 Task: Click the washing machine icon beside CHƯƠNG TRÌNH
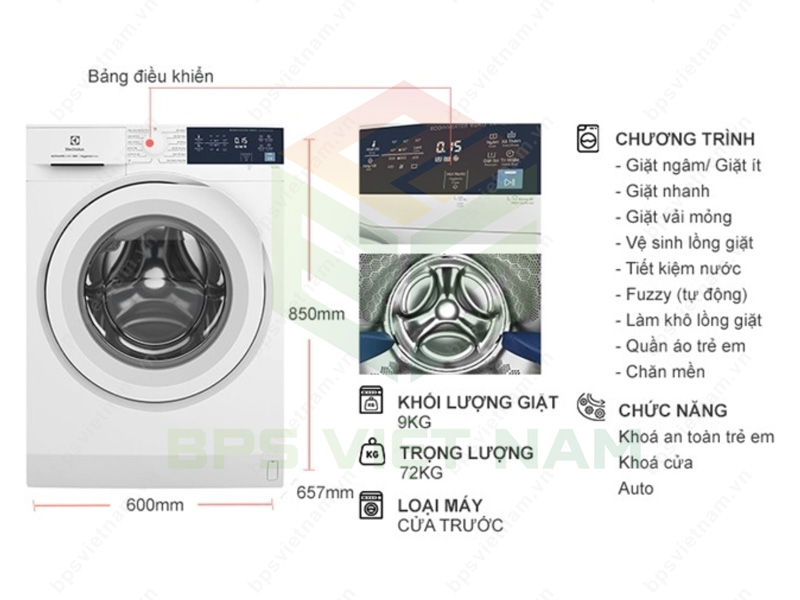pos(587,138)
